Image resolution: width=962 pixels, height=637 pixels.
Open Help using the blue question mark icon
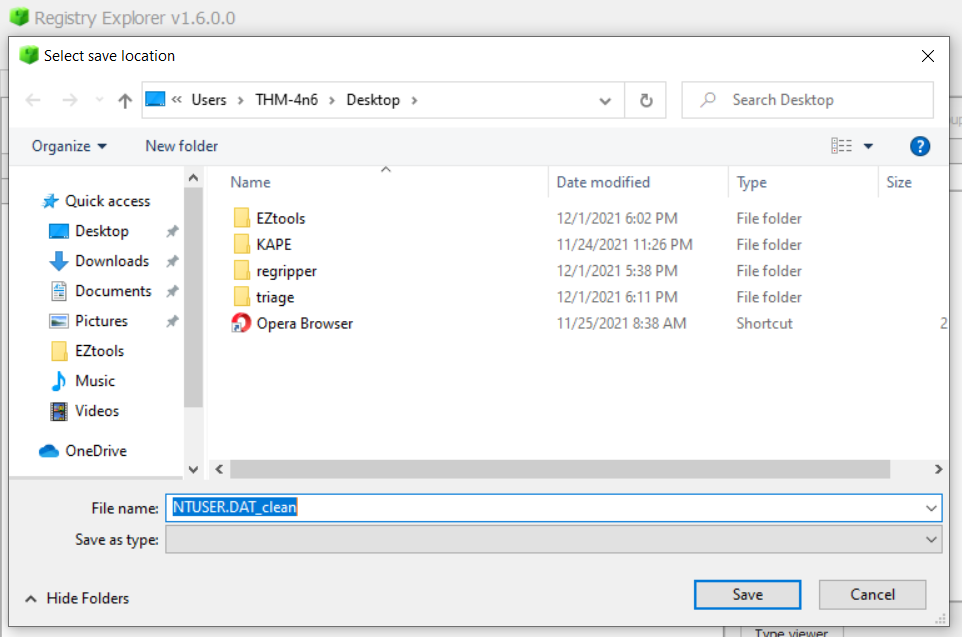tap(919, 145)
